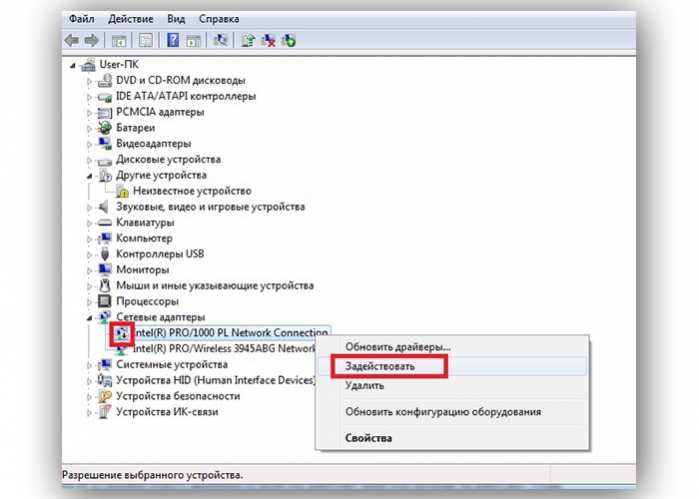This screenshot has width=699, height=499.
Task: Click the Контроллеры USB plug icon
Action: coord(105,254)
